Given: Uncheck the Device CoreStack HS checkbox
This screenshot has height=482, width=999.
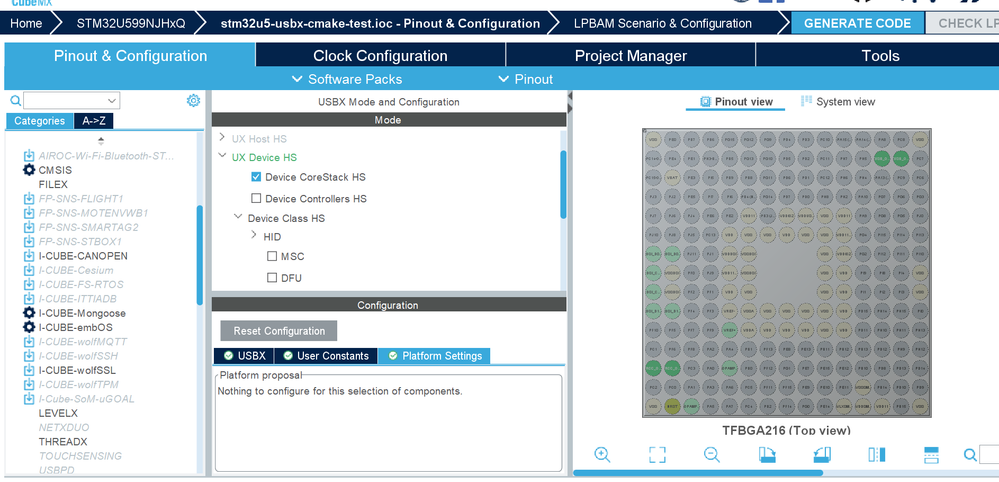Looking at the screenshot, I should pyautogui.click(x=256, y=176).
